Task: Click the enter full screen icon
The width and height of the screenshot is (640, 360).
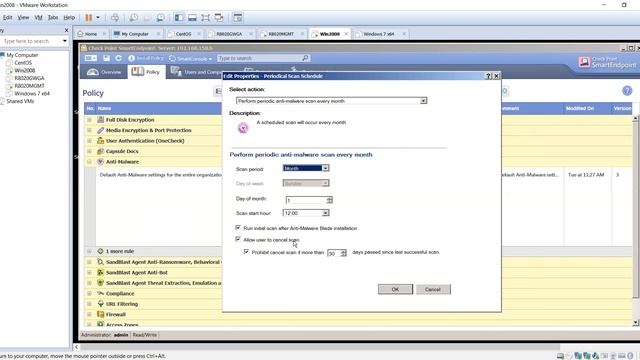Action: click(x=205, y=18)
